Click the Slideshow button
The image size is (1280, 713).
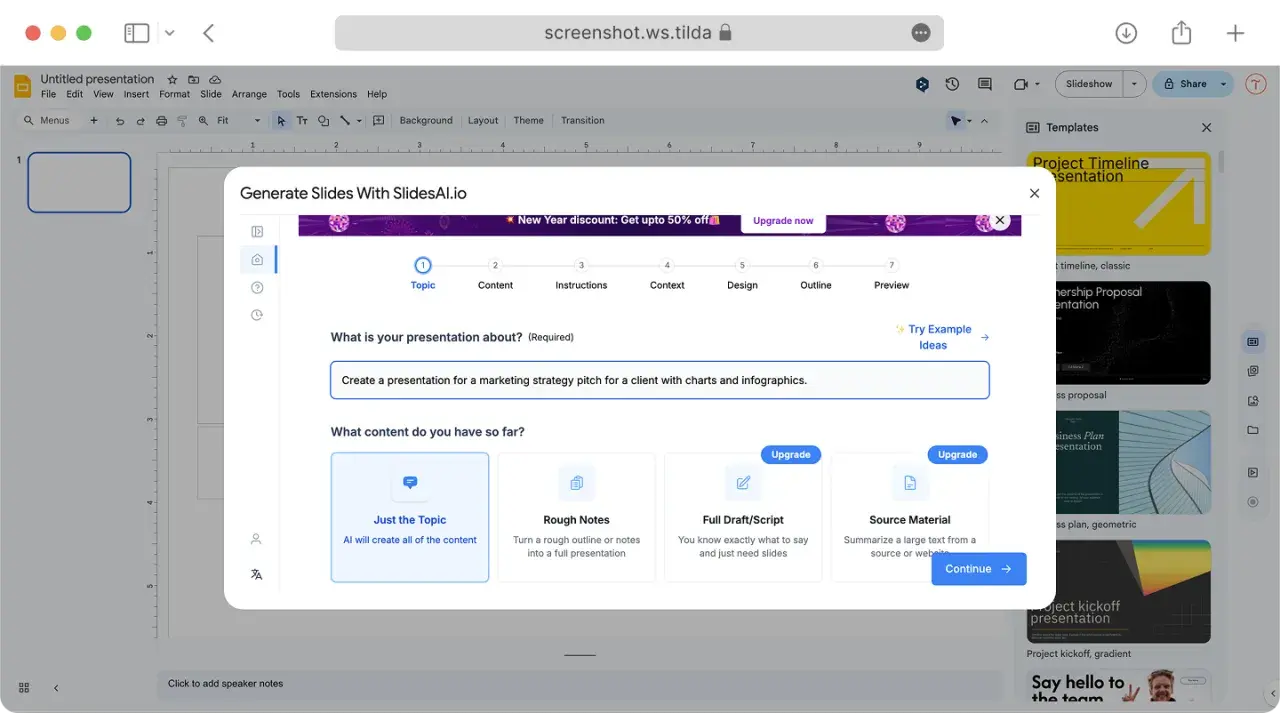pyautogui.click(x=1089, y=84)
